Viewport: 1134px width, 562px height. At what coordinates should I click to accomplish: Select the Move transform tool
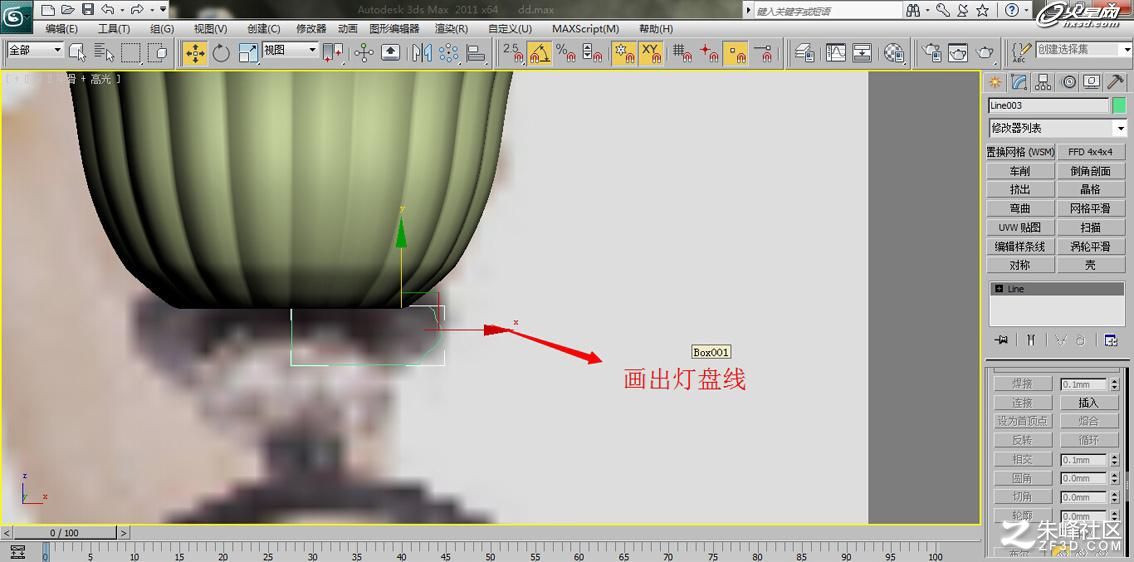[195, 52]
